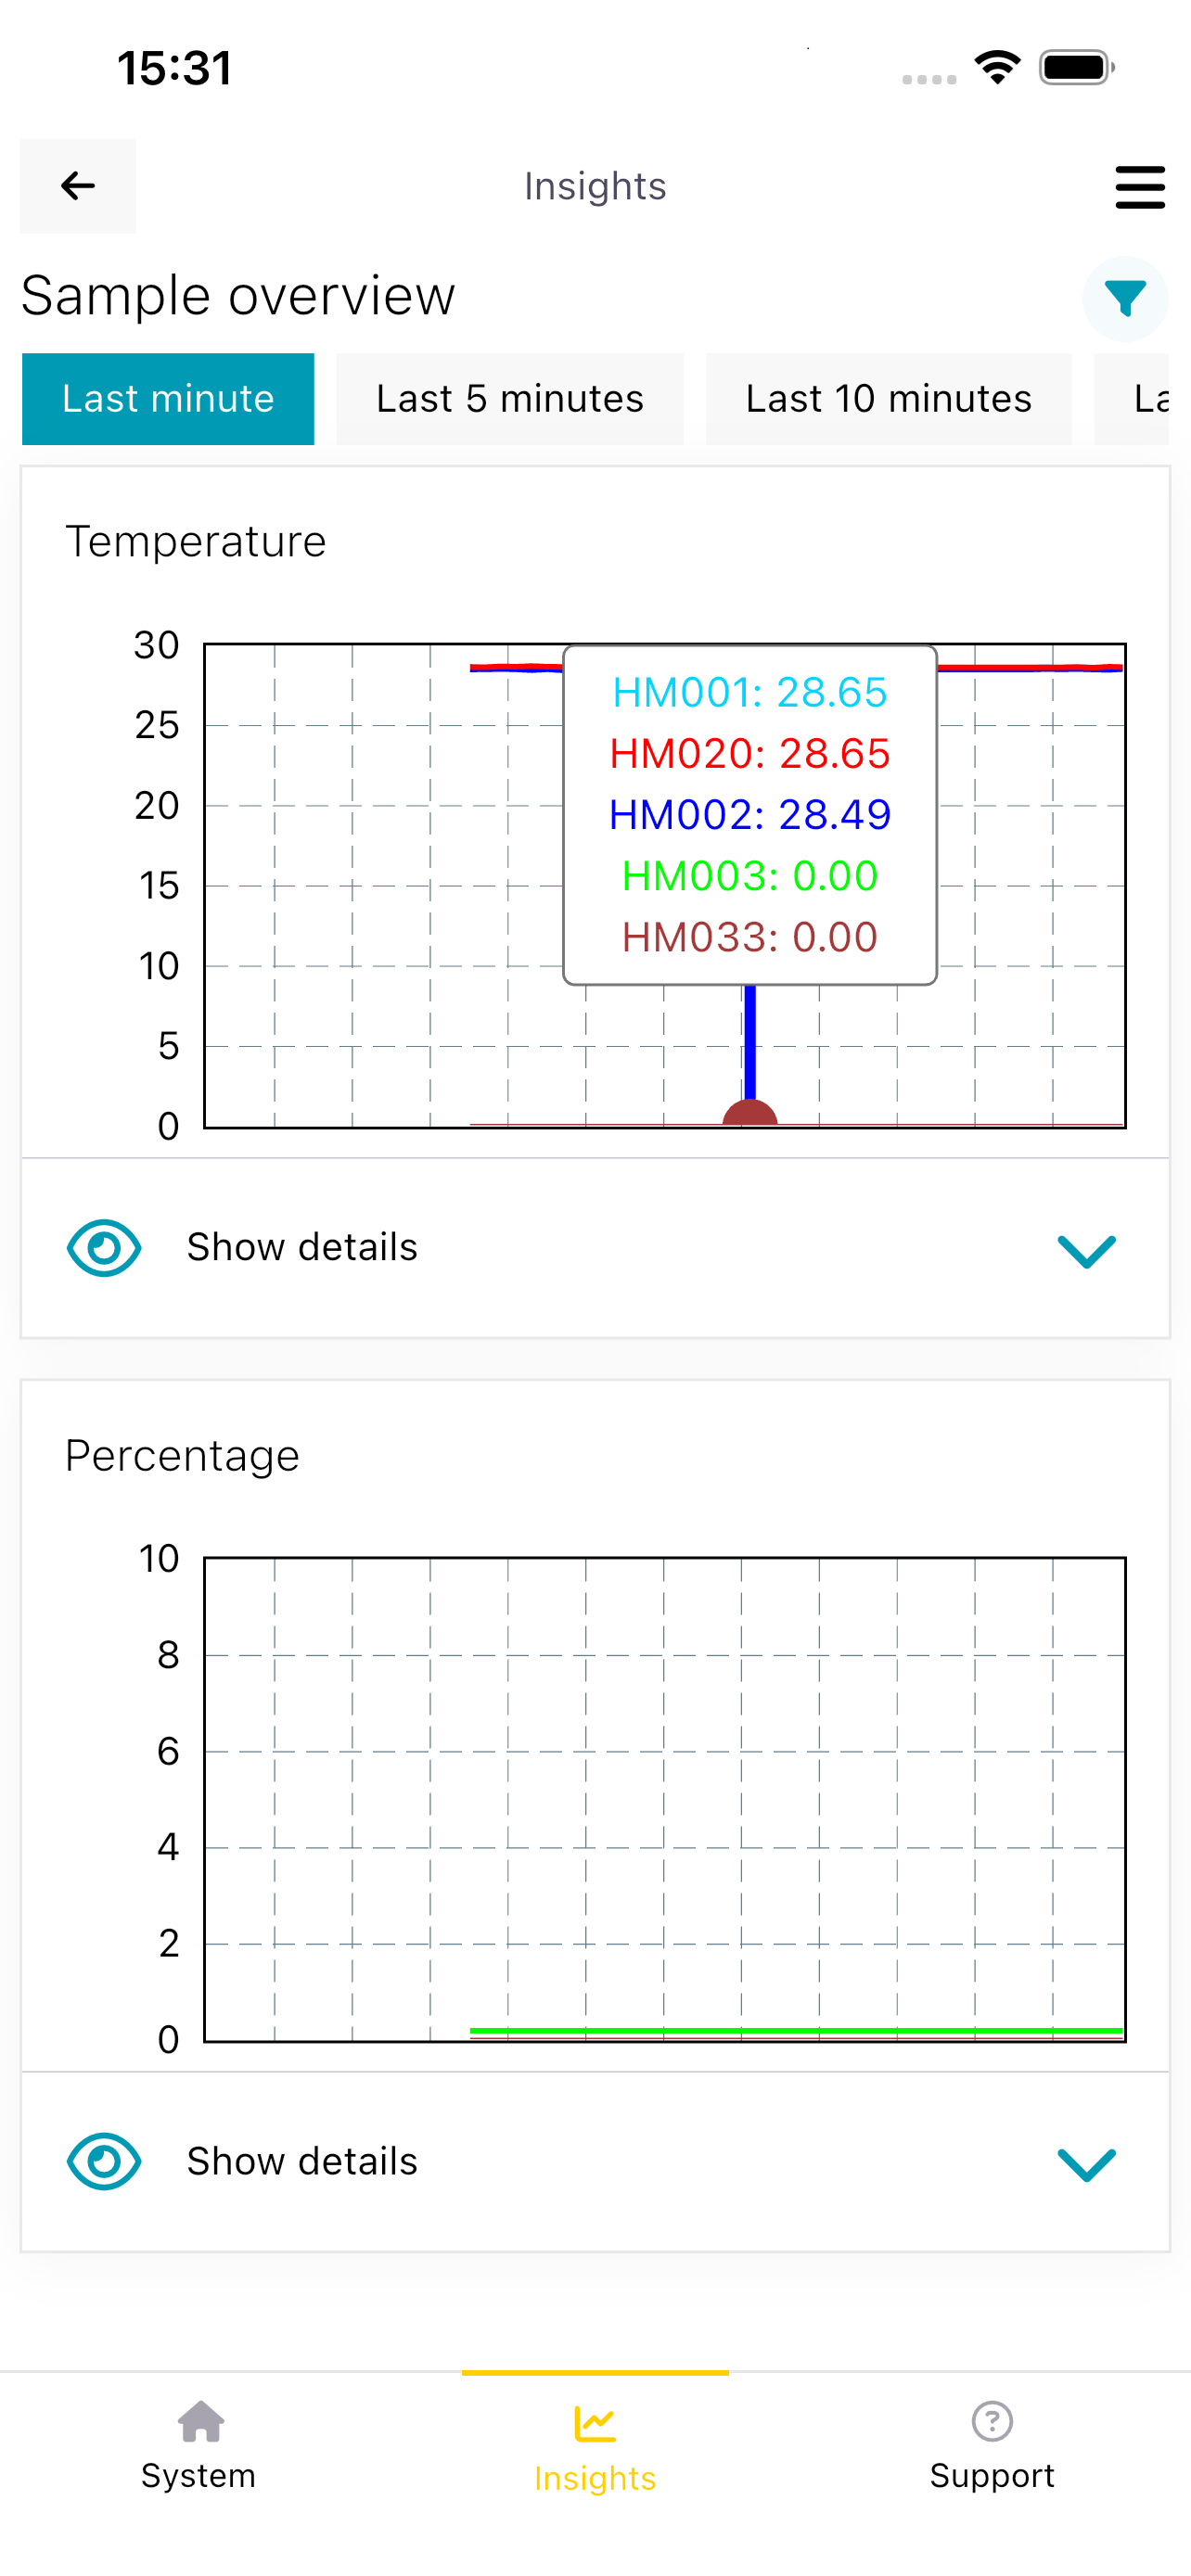Click the dark red data point marker

[x=750, y=1113]
